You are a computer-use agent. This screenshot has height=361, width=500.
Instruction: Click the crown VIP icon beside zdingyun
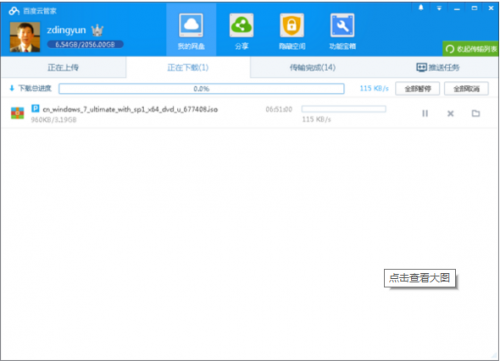pyautogui.click(x=97, y=30)
